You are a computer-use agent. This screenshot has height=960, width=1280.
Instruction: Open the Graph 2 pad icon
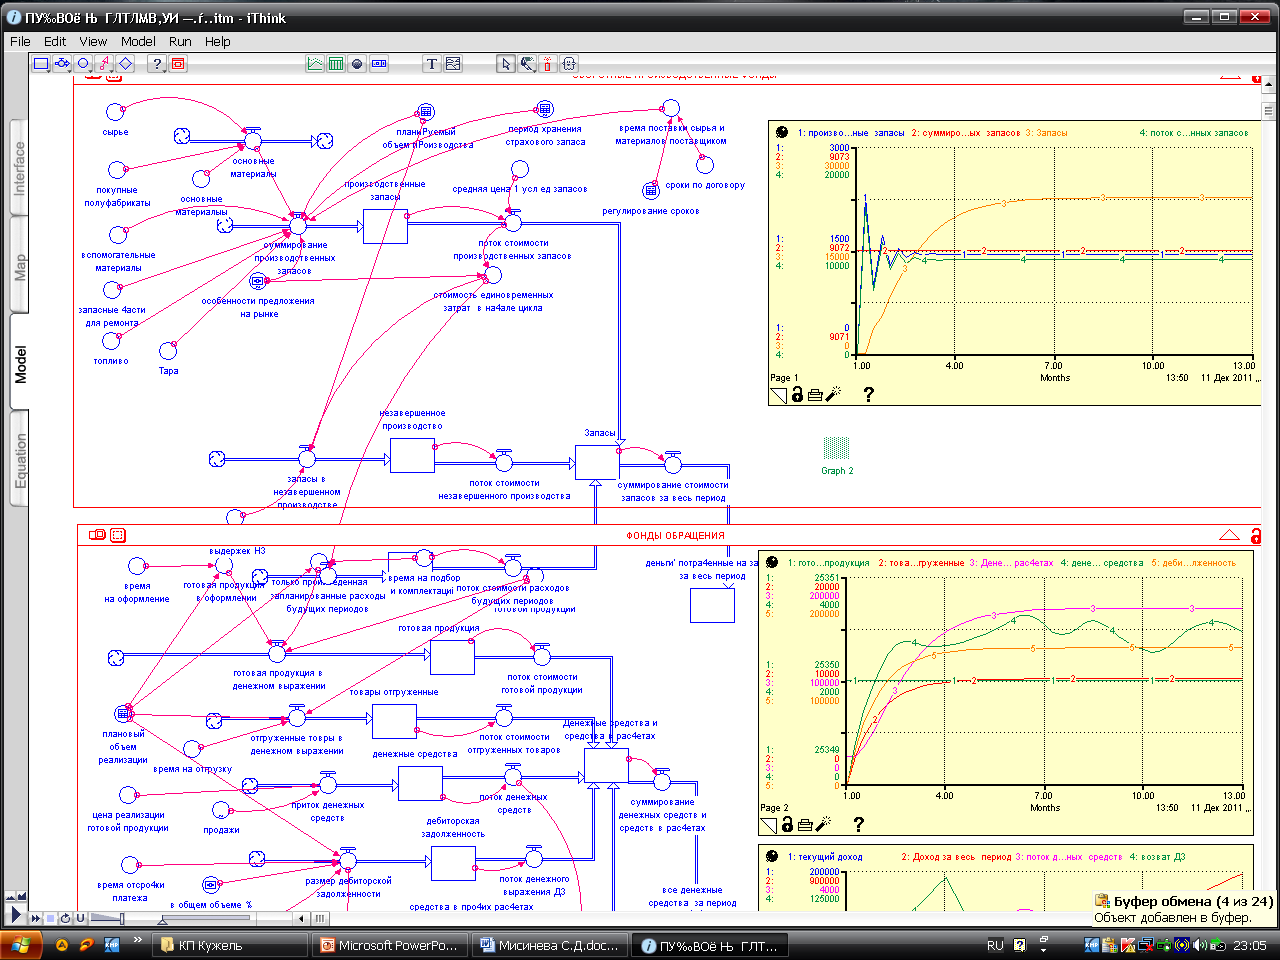coord(837,448)
